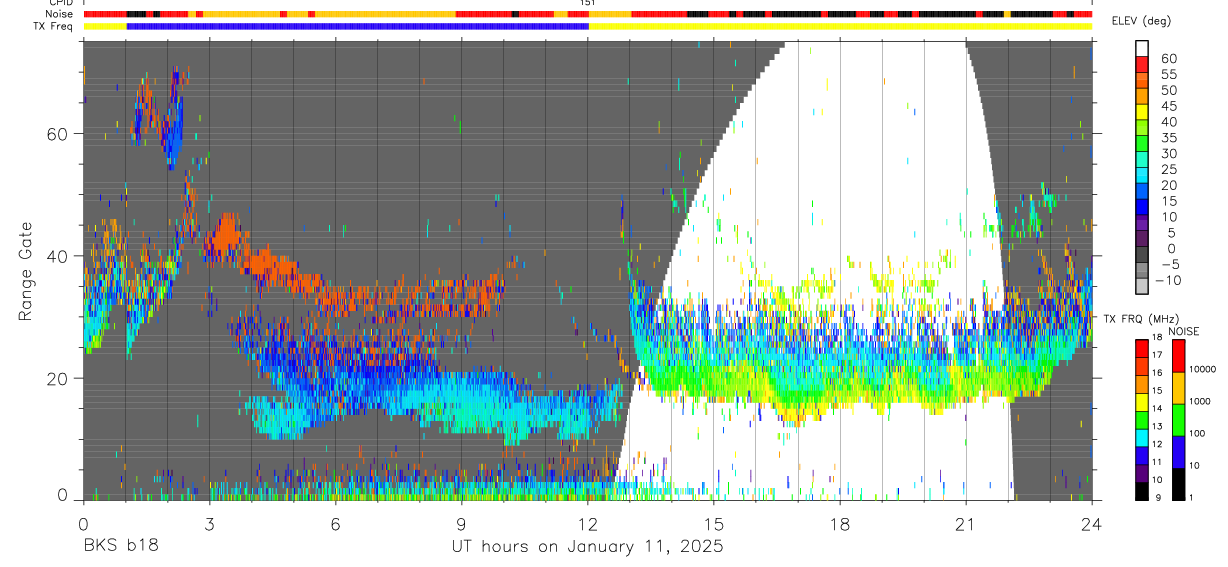
Task: Click the ELEV colorbar label '-5'
Action: [1169, 264]
